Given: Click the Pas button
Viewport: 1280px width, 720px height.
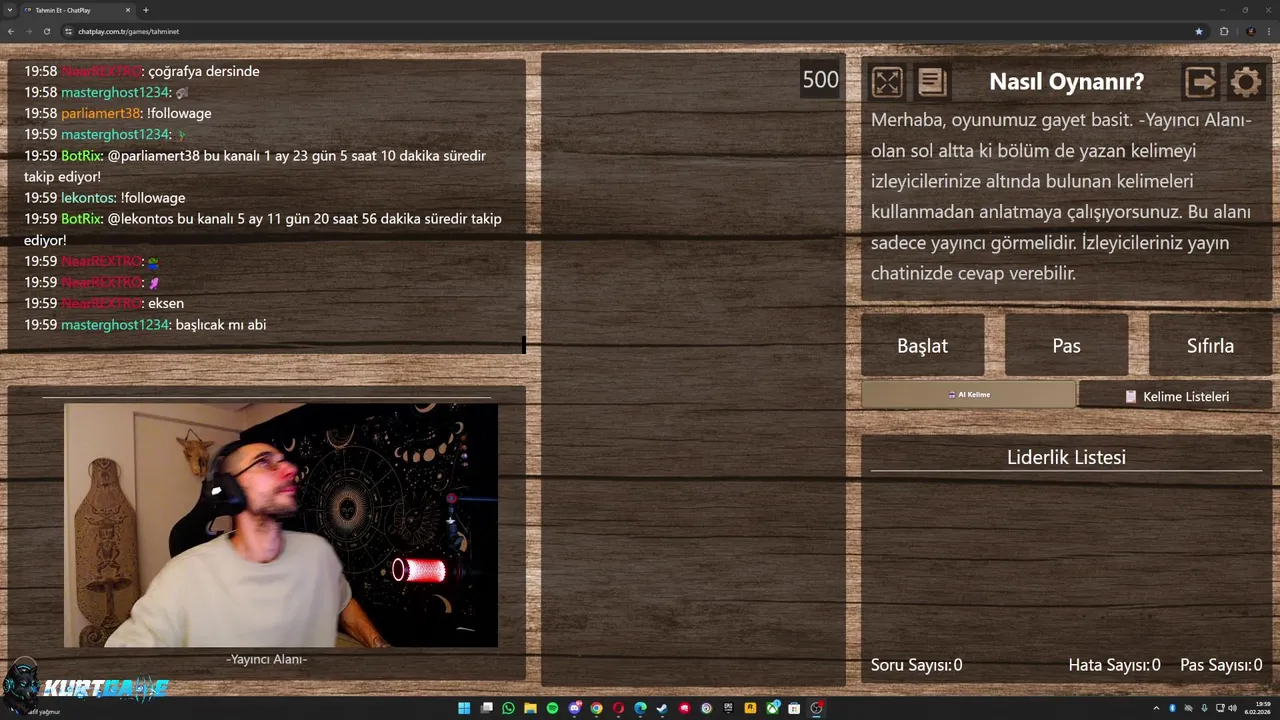Looking at the screenshot, I should pos(1066,345).
